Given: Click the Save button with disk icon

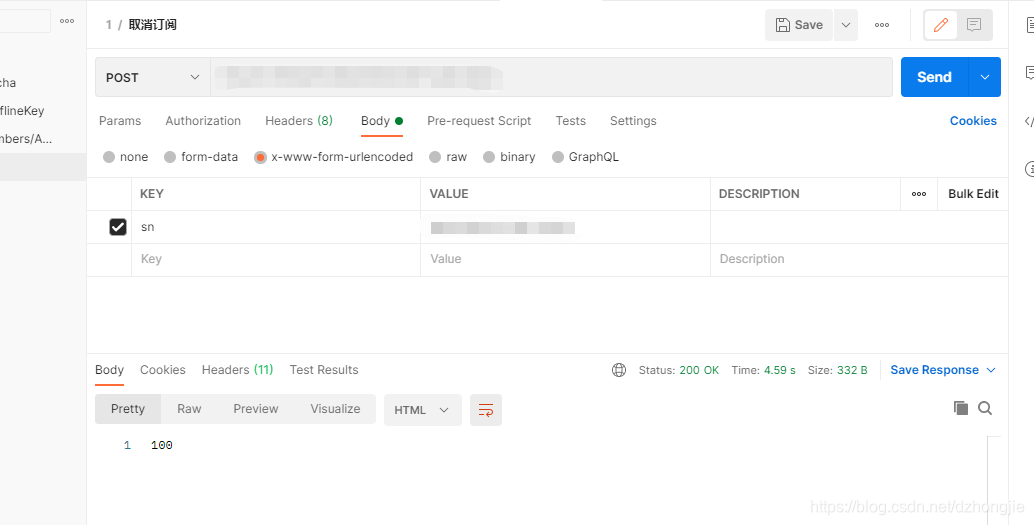Looking at the screenshot, I should click(x=799, y=25).
